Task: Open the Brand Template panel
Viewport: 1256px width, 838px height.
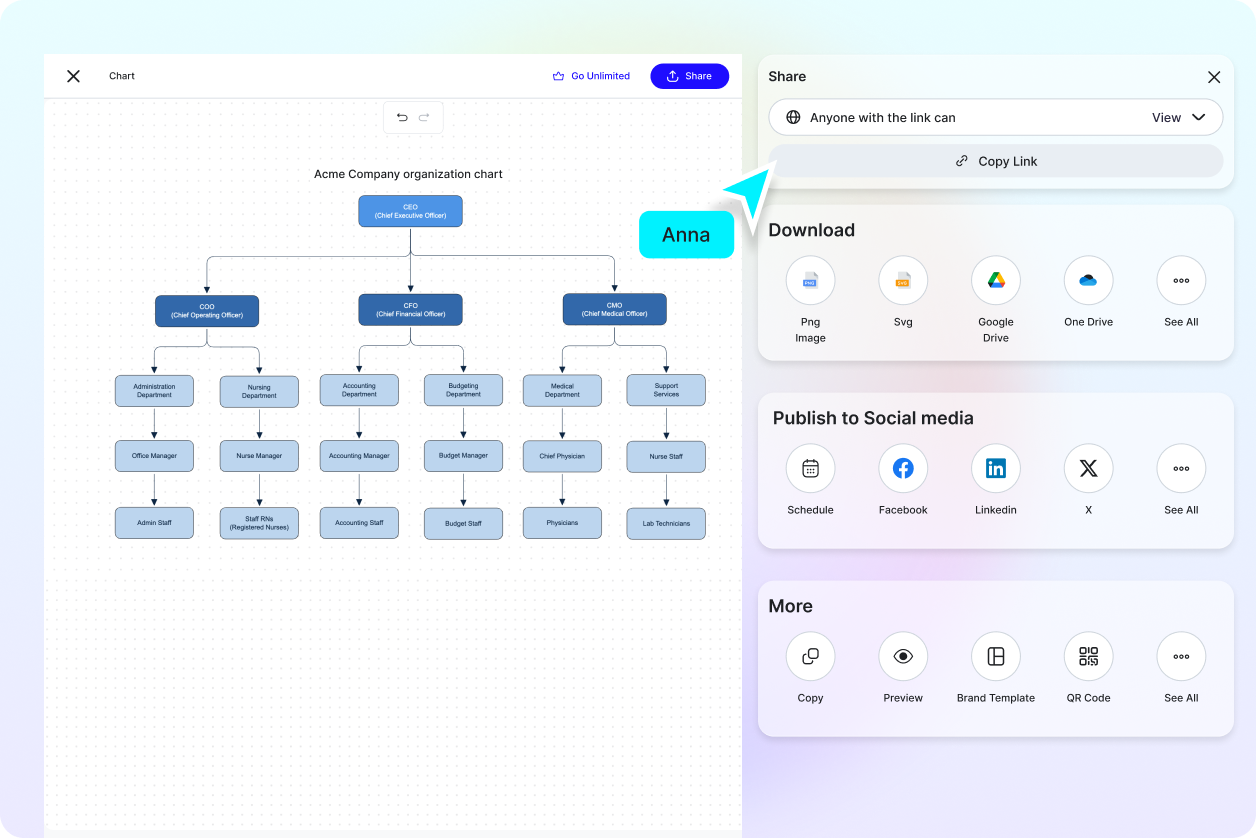Action: (x=995, y=656)
